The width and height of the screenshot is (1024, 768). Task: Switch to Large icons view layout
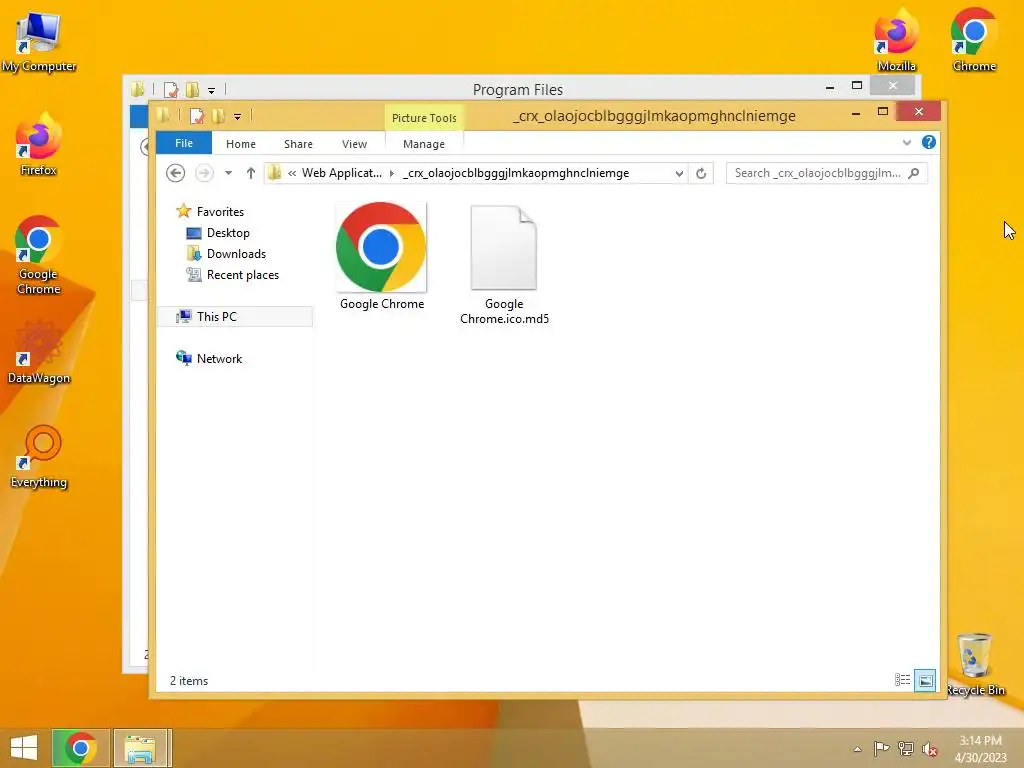(925, 680)
